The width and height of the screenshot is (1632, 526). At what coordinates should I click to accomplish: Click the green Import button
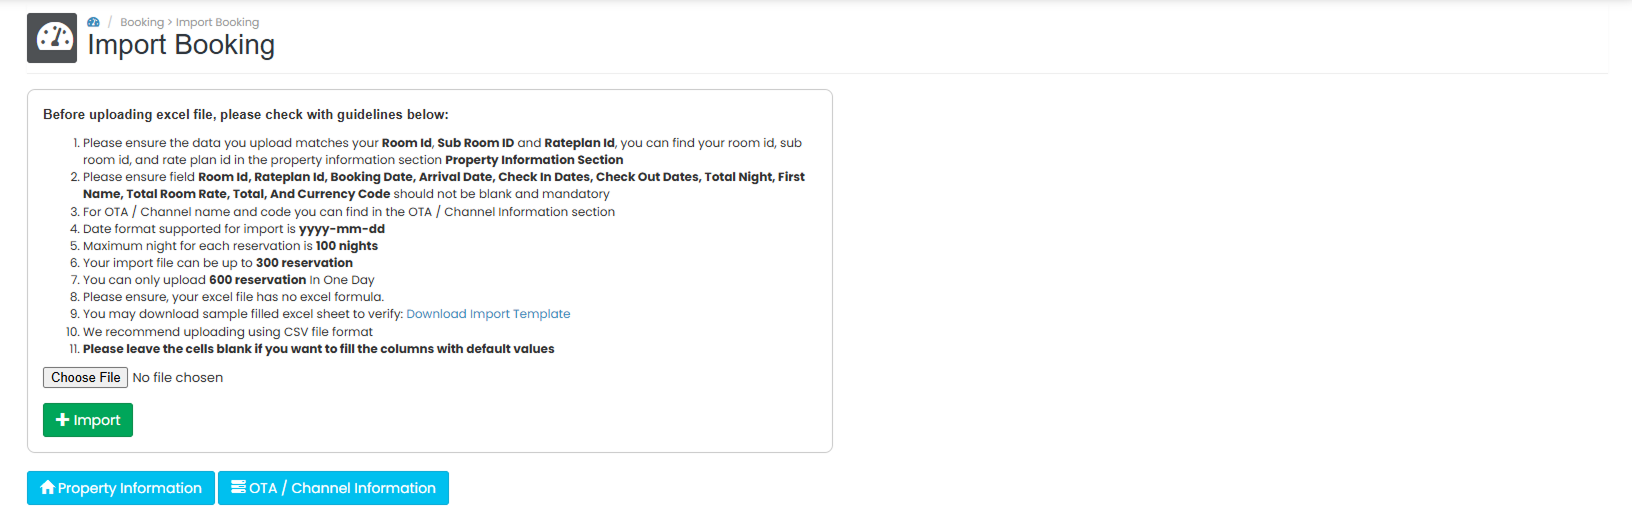pos(88,420)
